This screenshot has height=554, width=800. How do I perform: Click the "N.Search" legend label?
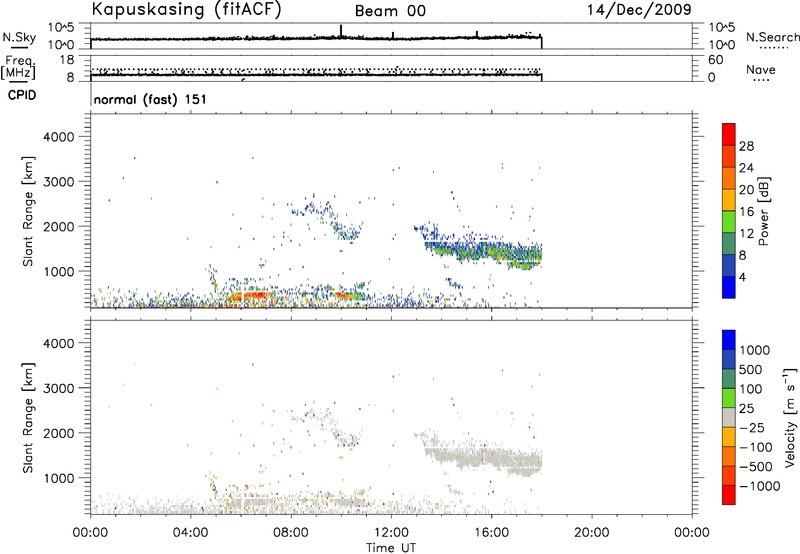(773, 37)
